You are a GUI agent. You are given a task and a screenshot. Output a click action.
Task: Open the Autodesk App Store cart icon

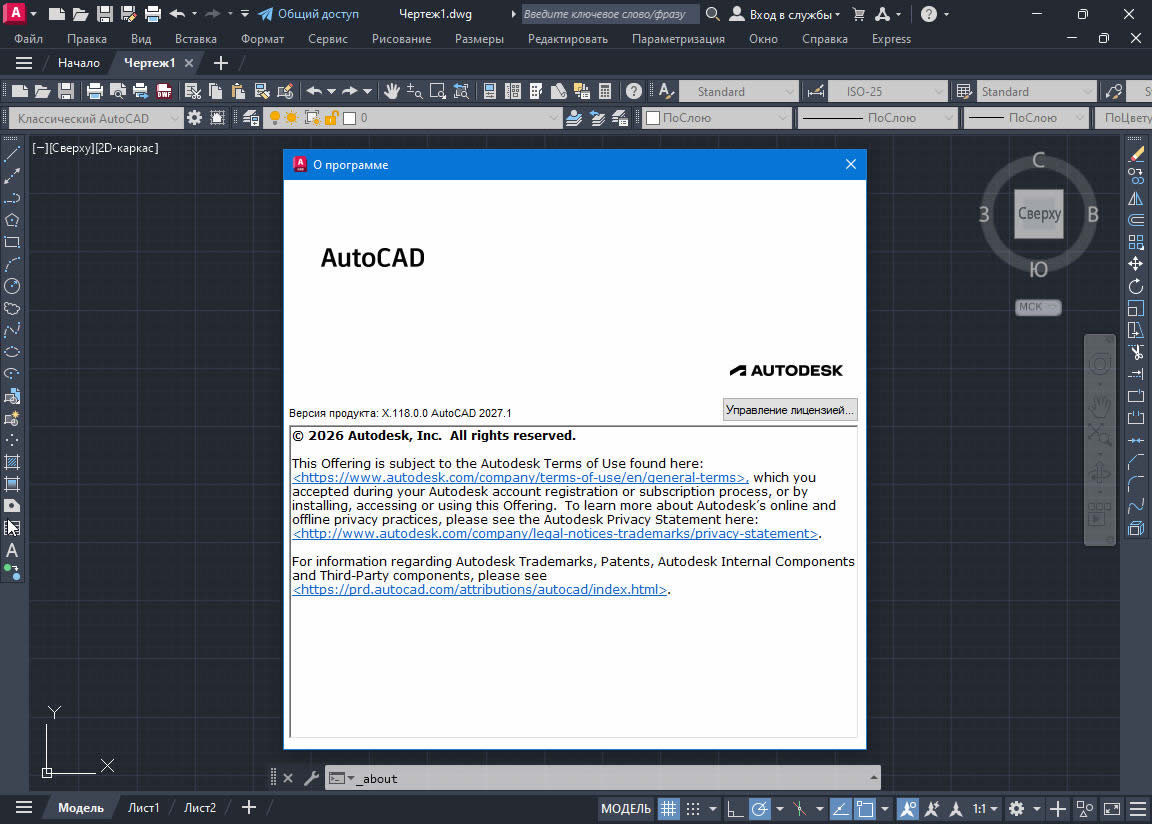858,14
